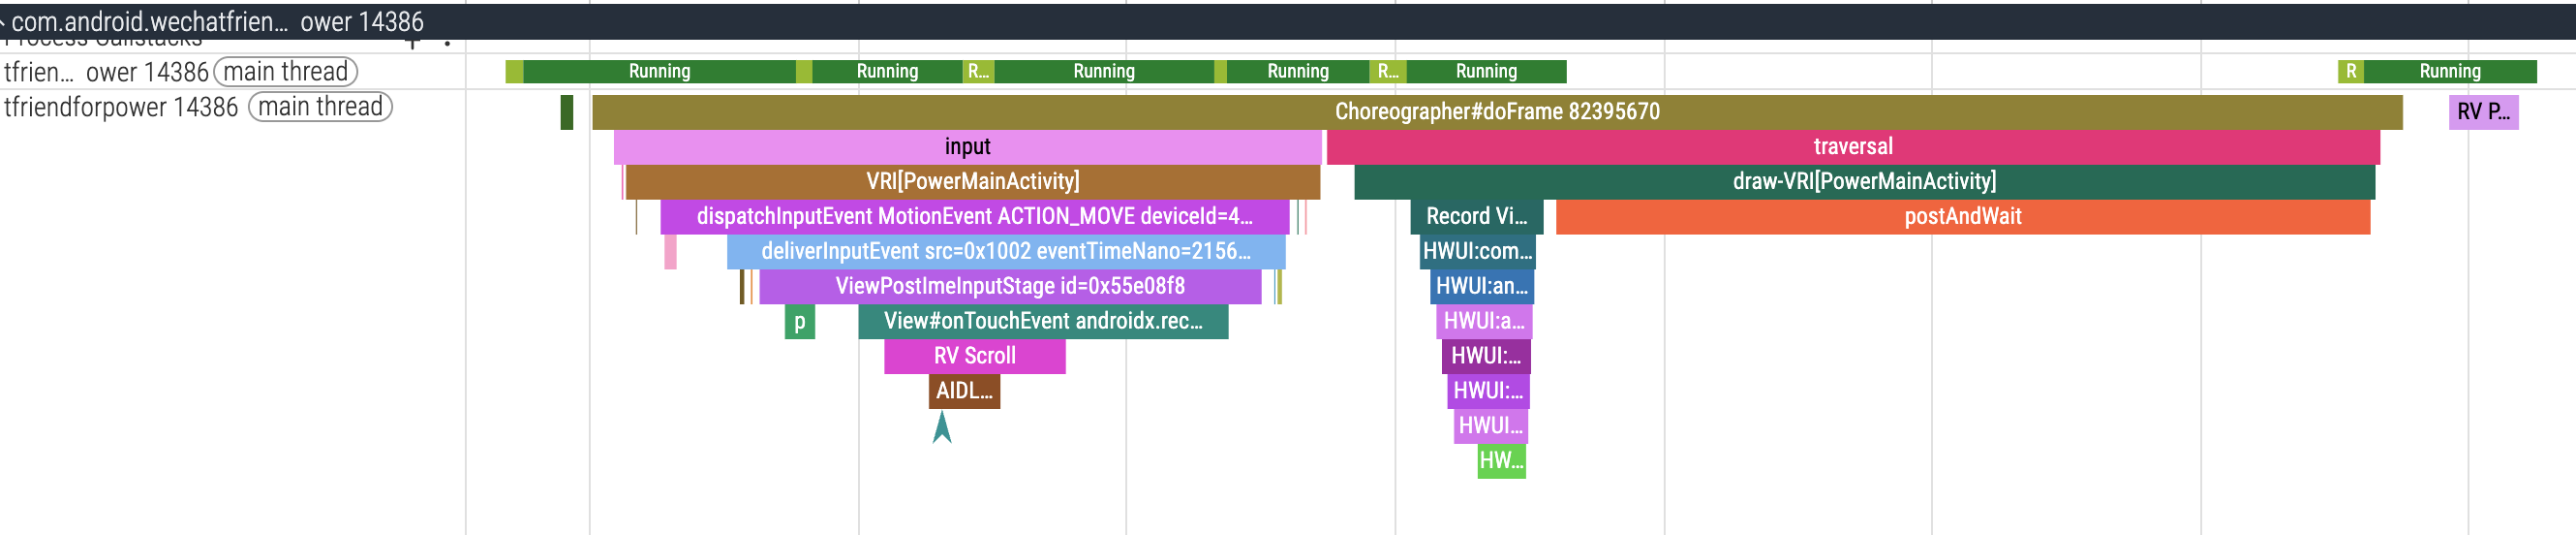Click the postAndWait slice
The width and height of the screenshot is (2576, 535).
click(x=1962, y=217)
